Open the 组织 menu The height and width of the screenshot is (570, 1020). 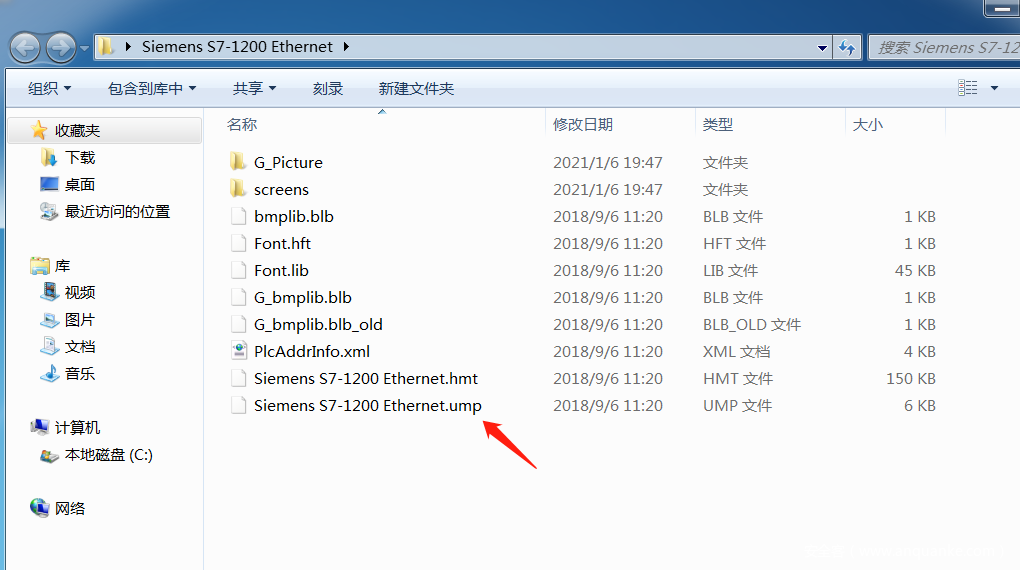pos(49,88)
